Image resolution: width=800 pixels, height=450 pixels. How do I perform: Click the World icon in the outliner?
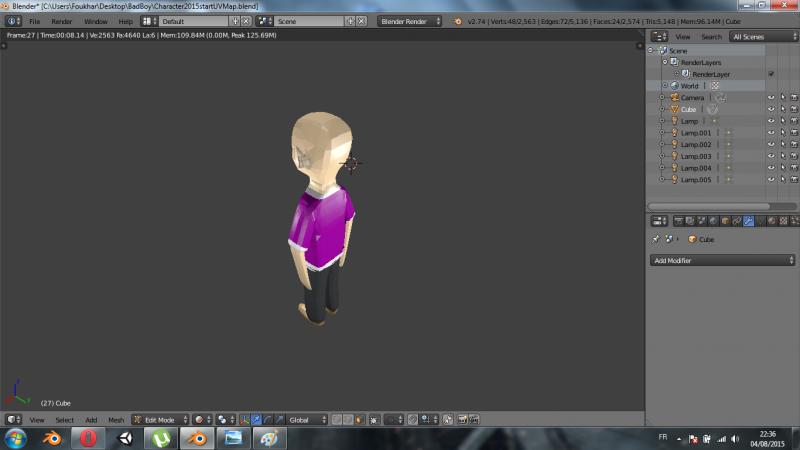pos(674,86)
